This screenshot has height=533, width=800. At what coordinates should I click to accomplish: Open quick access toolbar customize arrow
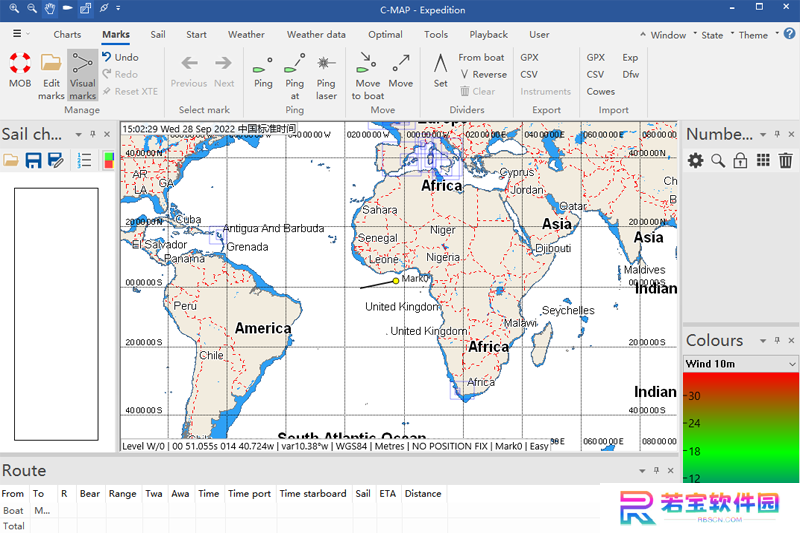(118, 8)
